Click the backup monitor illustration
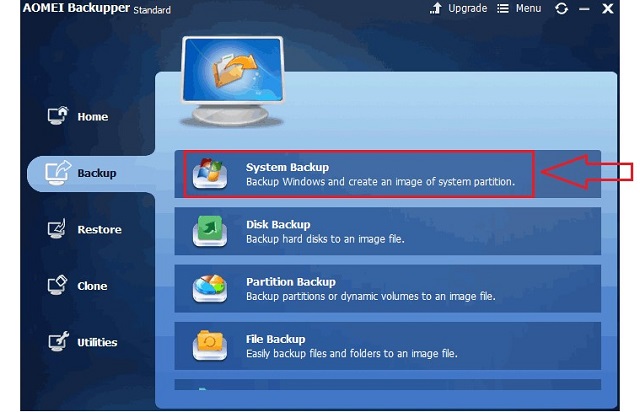640x412 pixels. tap(232, 81)
